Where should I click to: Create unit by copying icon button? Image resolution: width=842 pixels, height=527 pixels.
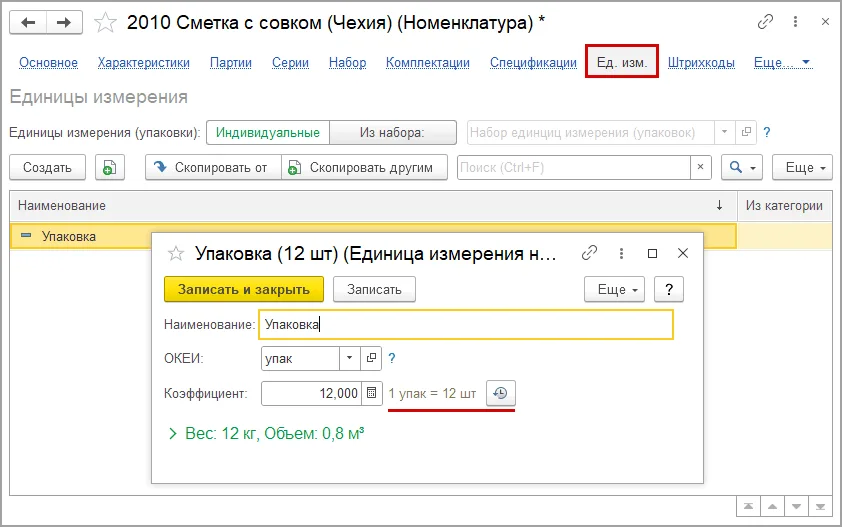[110, 168]
